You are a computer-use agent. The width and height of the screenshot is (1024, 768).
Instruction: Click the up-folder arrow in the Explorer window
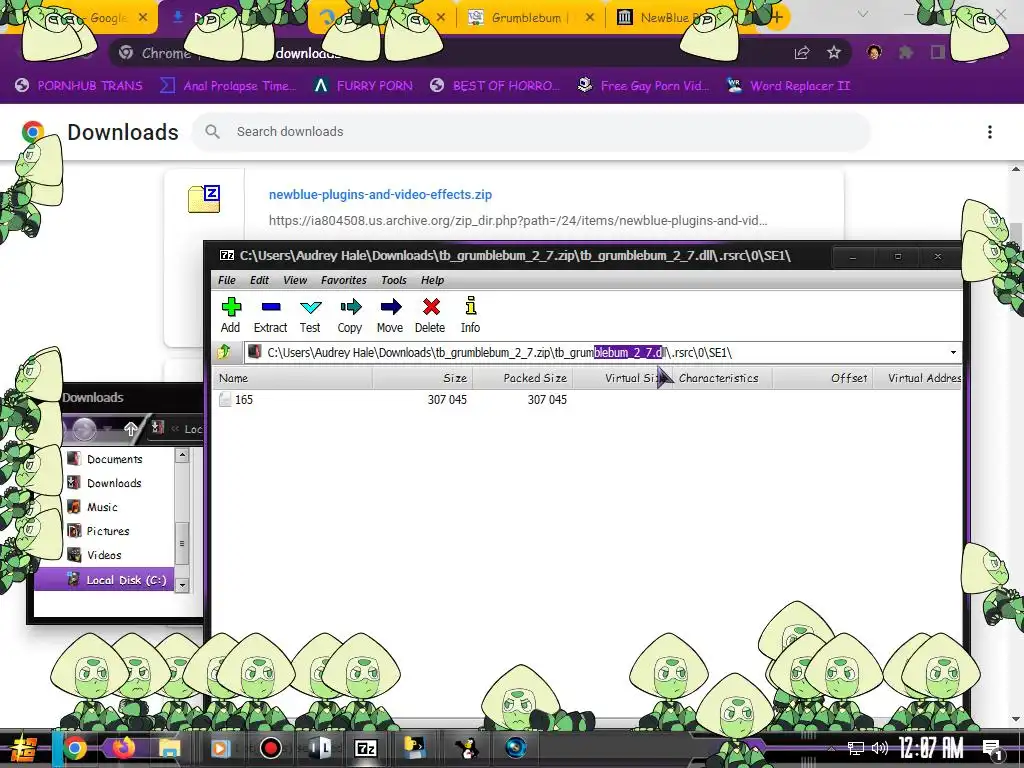131,429
